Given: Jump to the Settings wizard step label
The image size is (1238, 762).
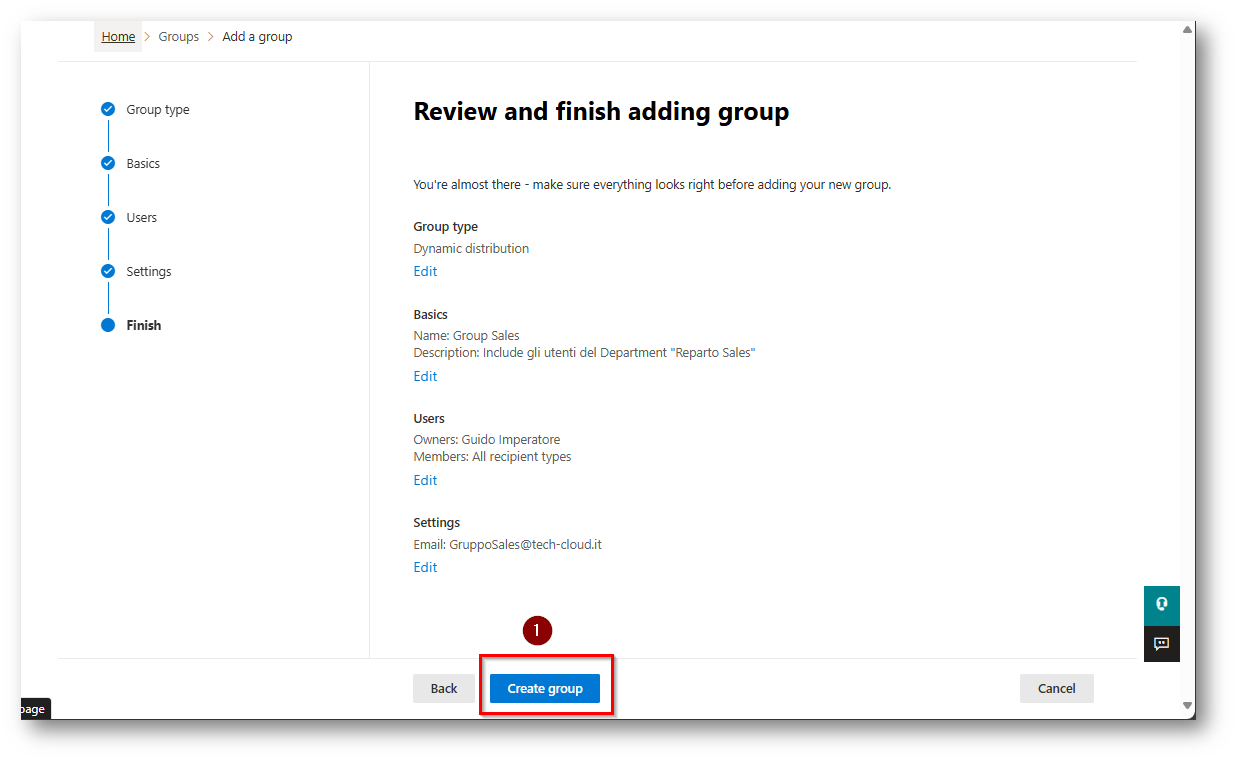Looking at the screenshot, I should click(x=149, y=272).
